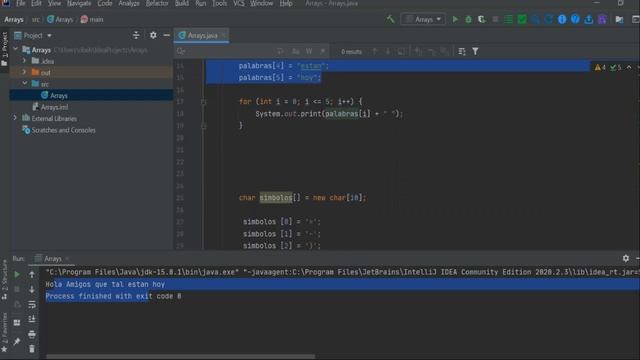This screenshot has height=360, width=640.
Task: Open the Build menu
Action: pyautogui.click(x=182, y=3)
